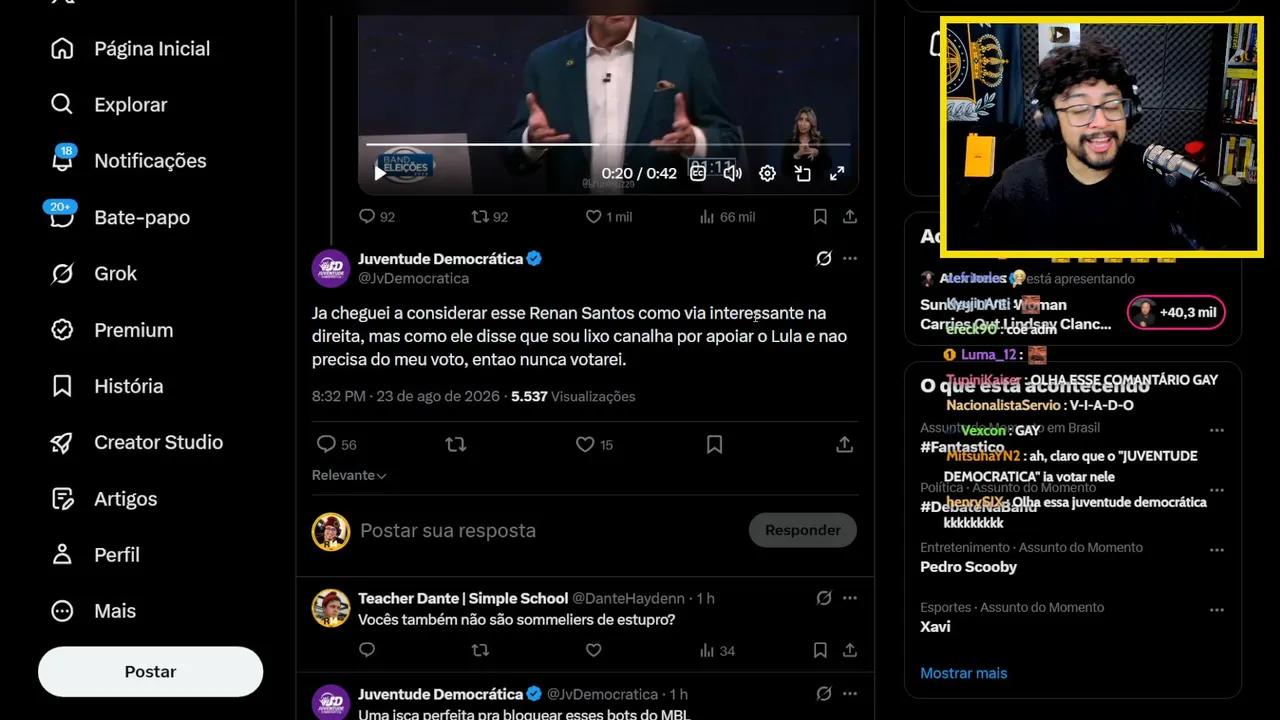Open História in the sidebar
The width and height of the screenshot is (1280, 720).
point(106,386)
